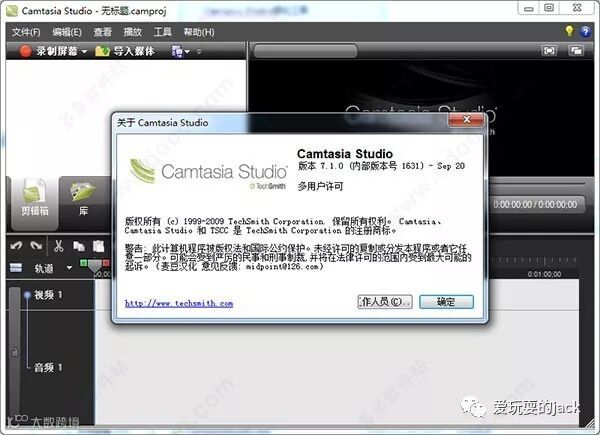
Task: Open the 编辑(E) menu
Action: click(67, 32)
